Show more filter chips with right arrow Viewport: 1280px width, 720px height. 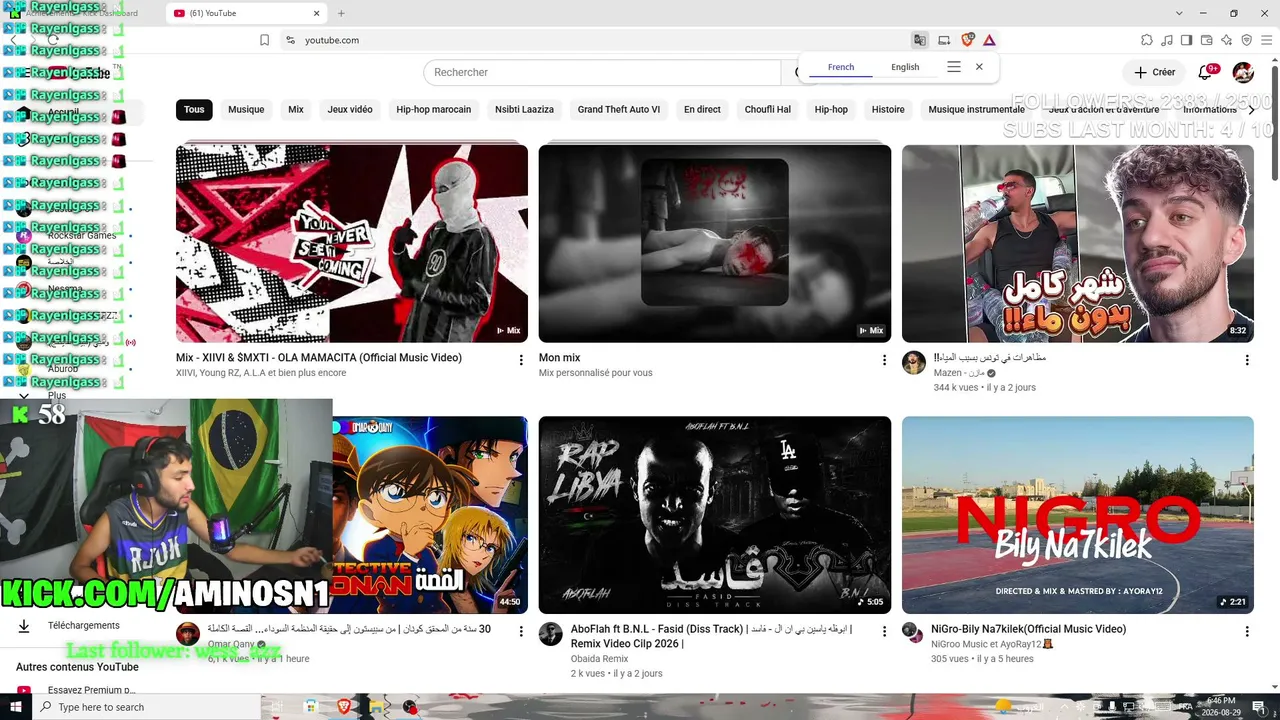coord(1251,109)
